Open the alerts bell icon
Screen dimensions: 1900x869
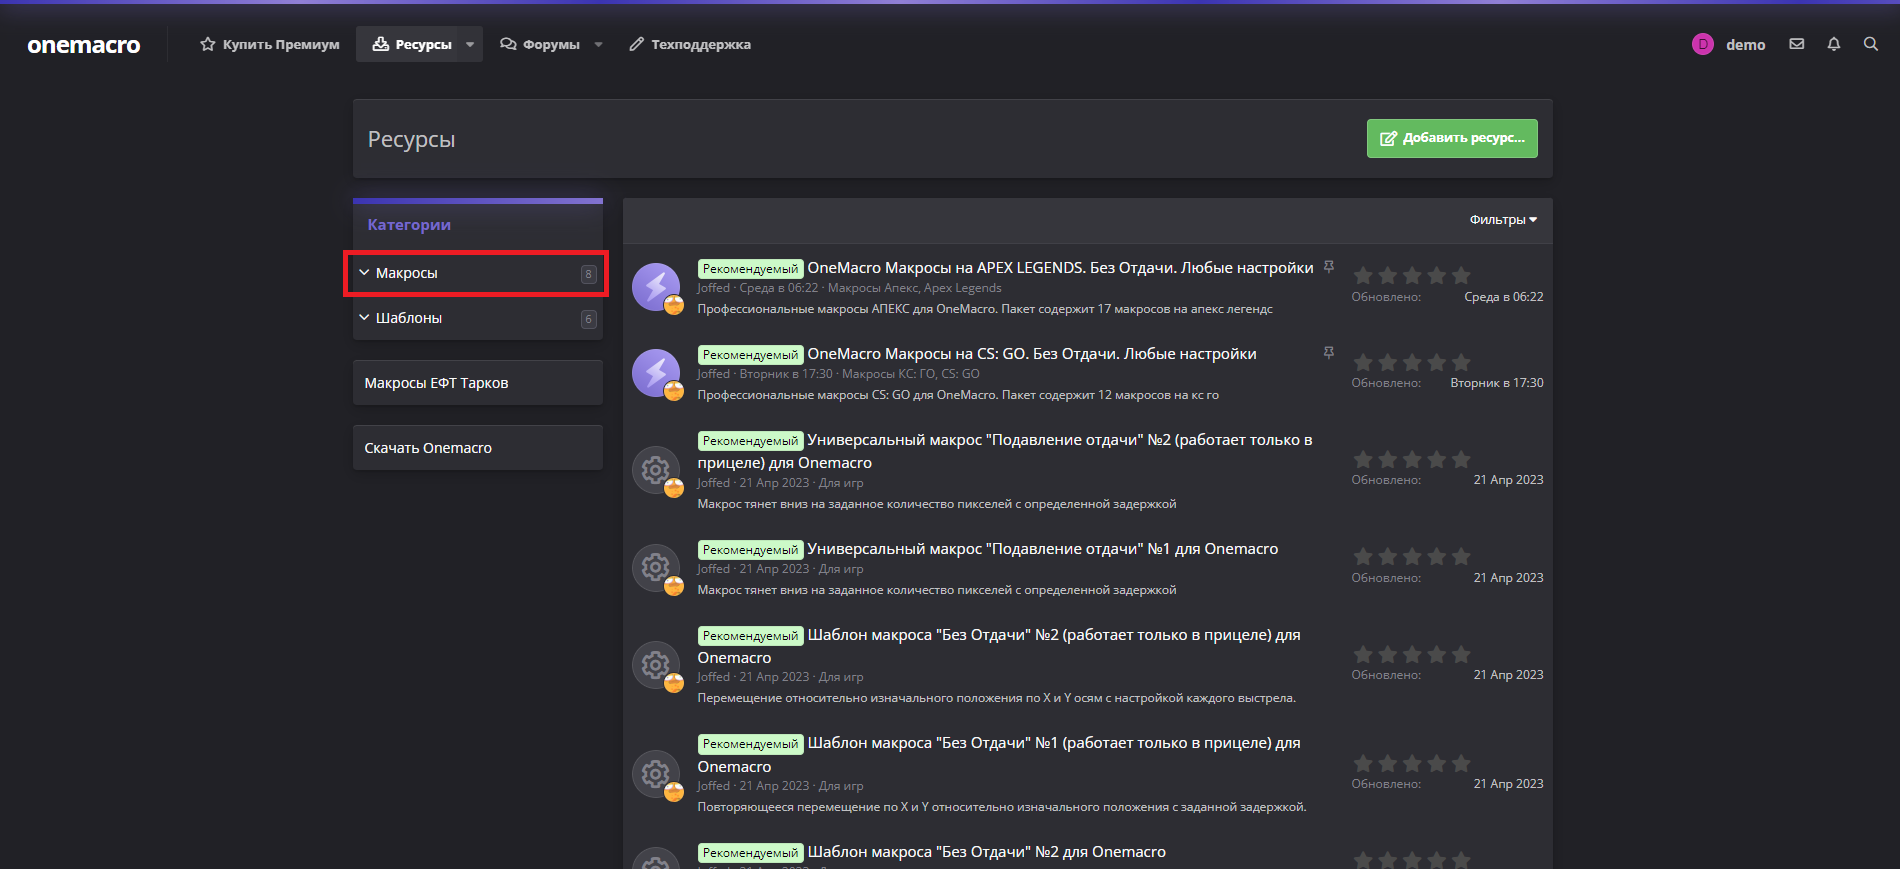point(1834,44)
